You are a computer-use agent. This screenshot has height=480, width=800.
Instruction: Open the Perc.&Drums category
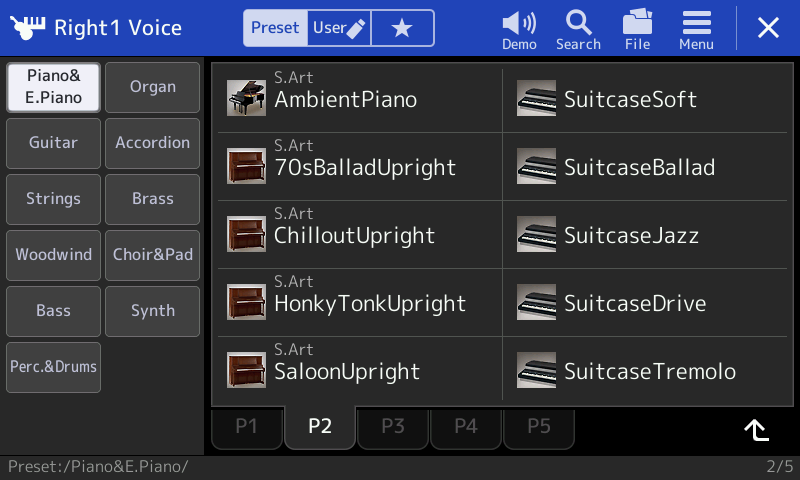coord(54,367)
